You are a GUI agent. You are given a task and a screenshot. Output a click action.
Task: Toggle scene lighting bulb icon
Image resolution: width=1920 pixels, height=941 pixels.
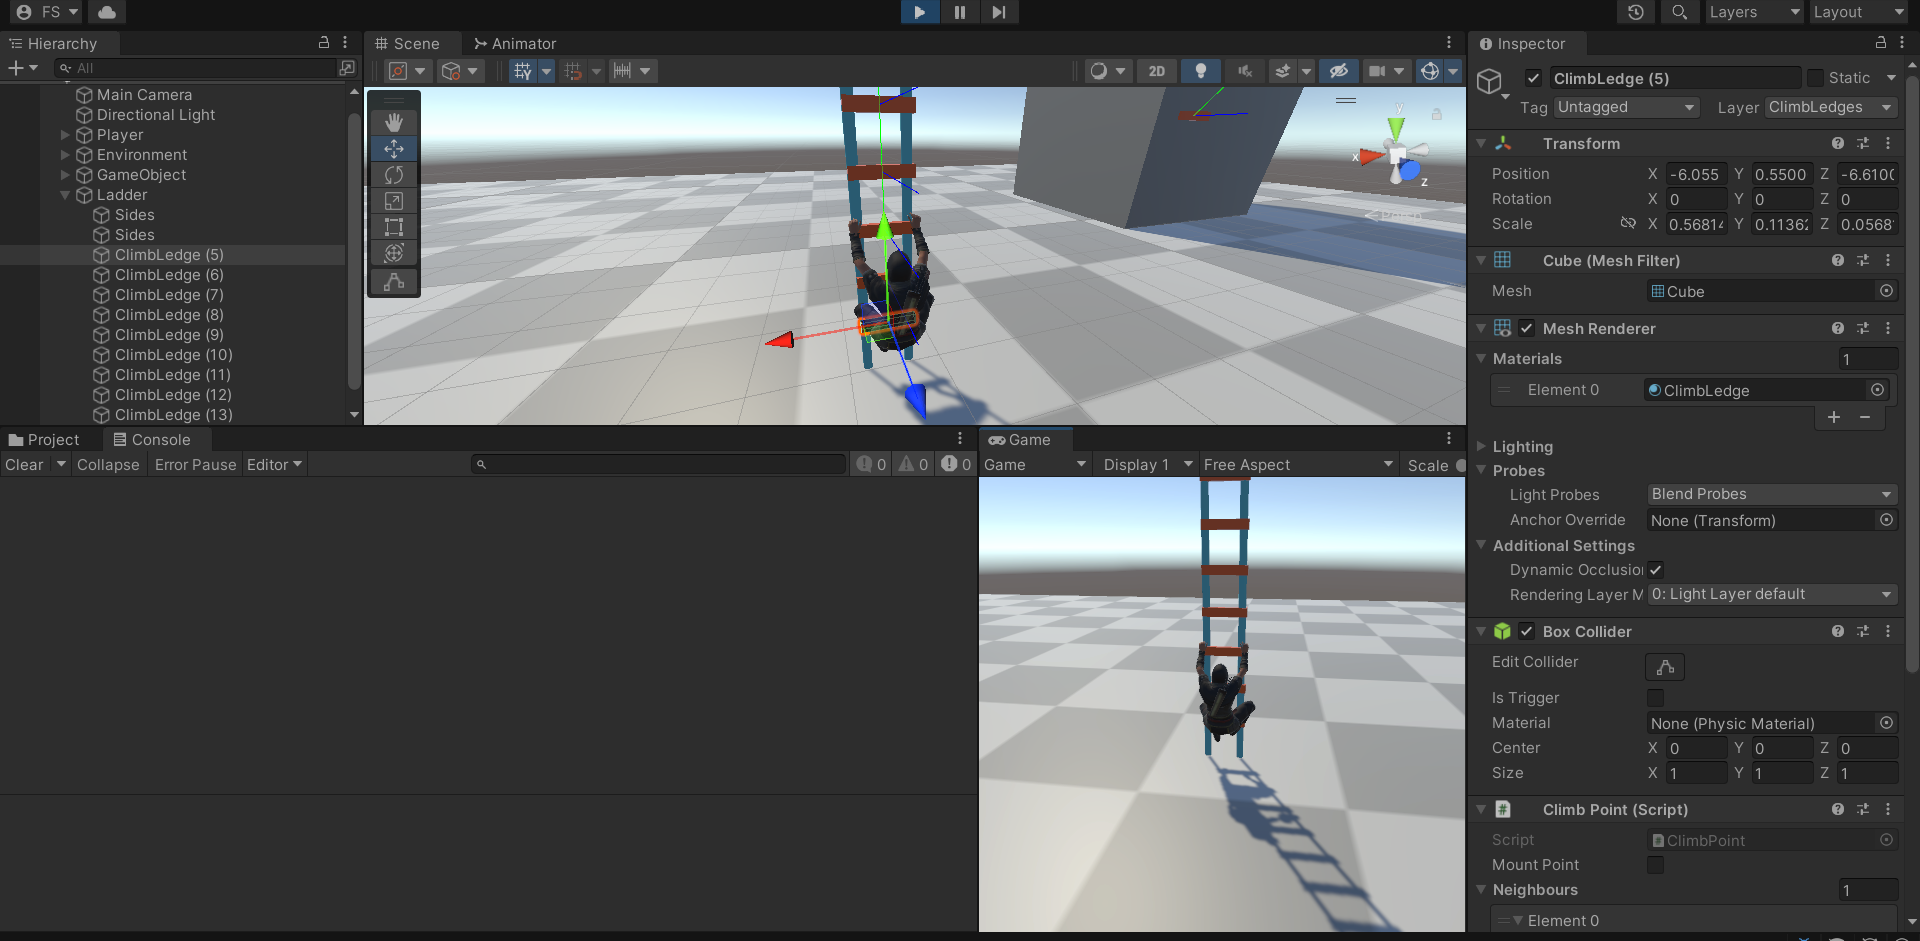[x=1200, y=71]
